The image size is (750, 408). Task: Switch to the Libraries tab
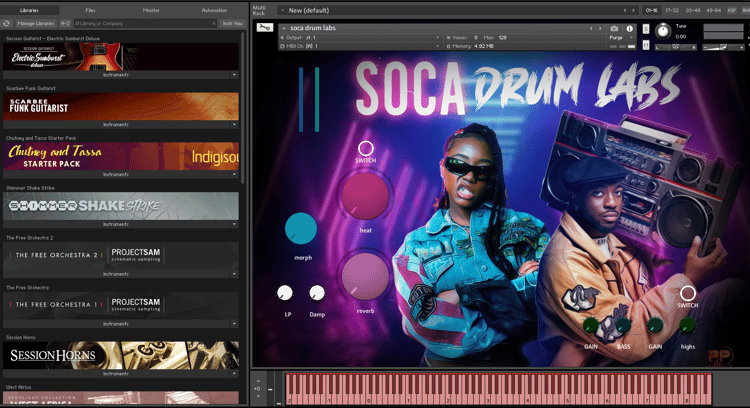pos(30,10)
